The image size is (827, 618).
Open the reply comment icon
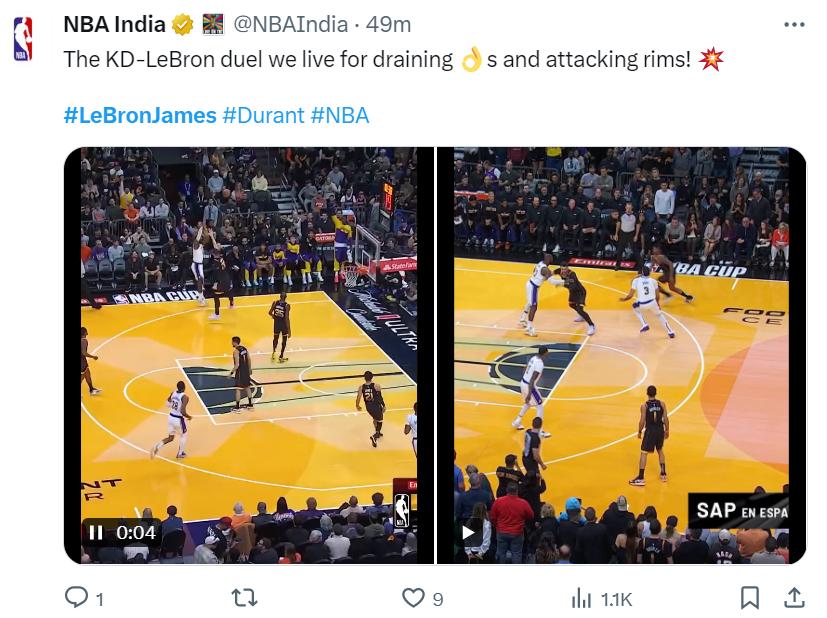(76, 597)
